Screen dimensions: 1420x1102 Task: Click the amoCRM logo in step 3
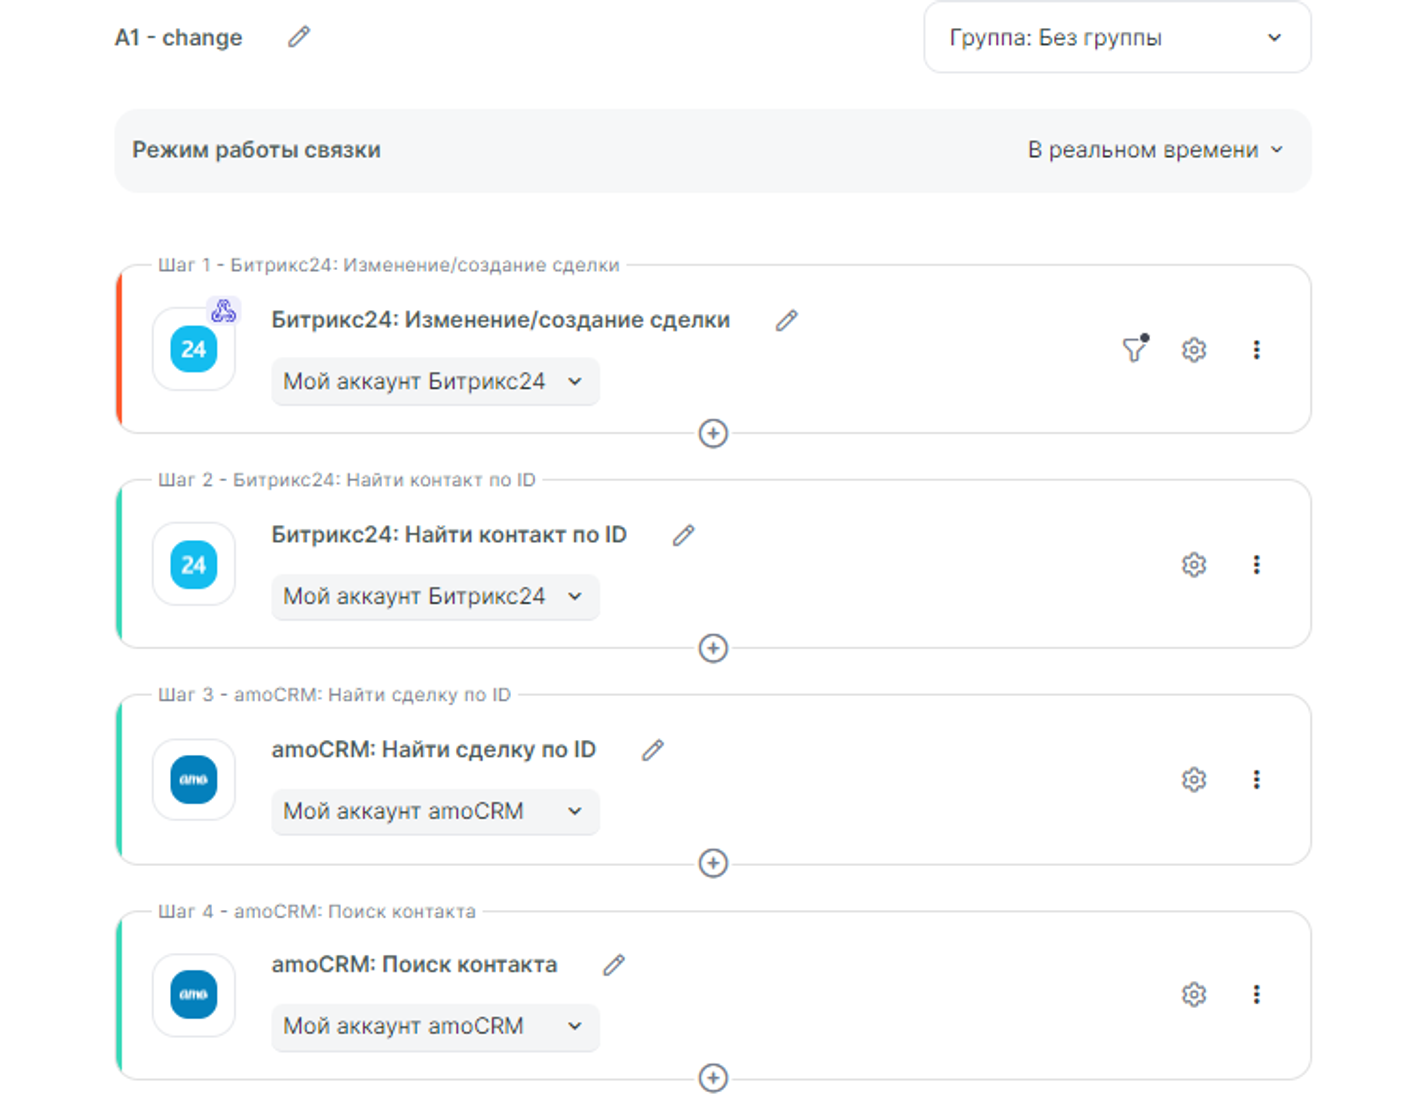coord(194,780)
